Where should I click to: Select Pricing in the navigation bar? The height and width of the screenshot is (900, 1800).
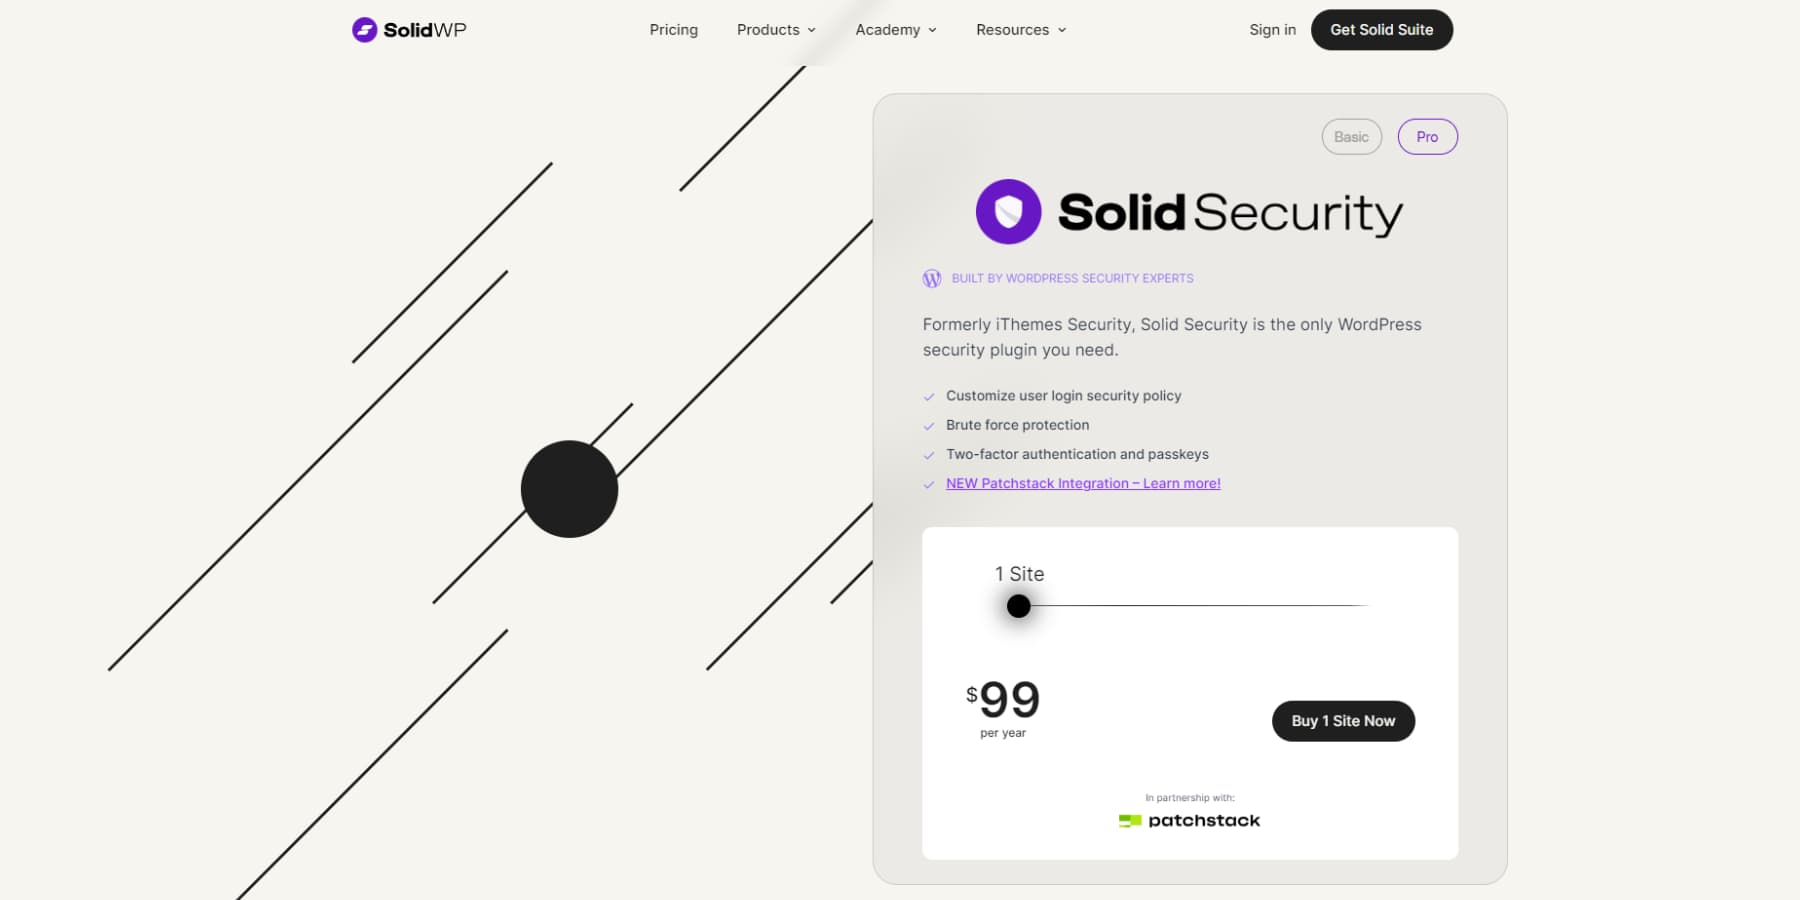pos(673,30)
